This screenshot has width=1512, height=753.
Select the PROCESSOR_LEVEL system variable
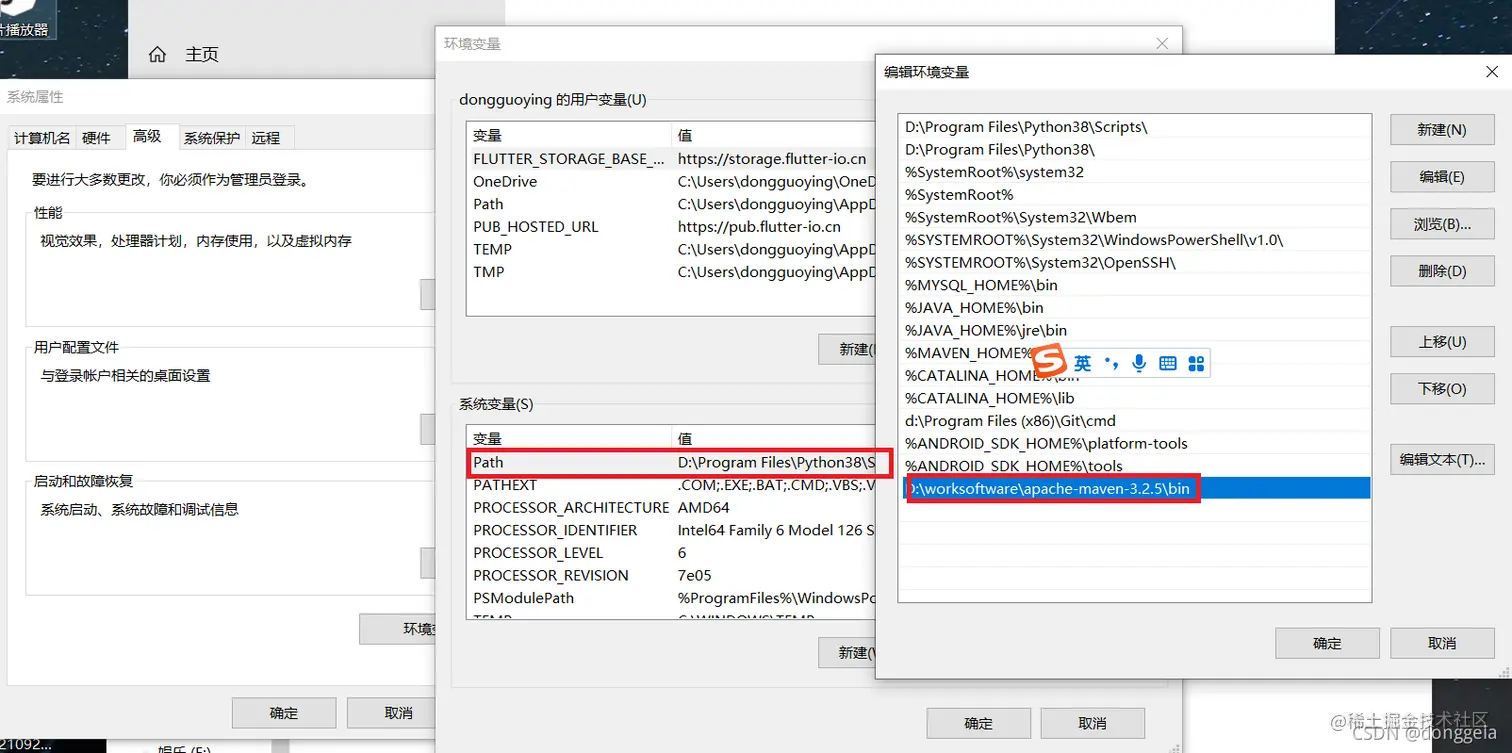671,553
